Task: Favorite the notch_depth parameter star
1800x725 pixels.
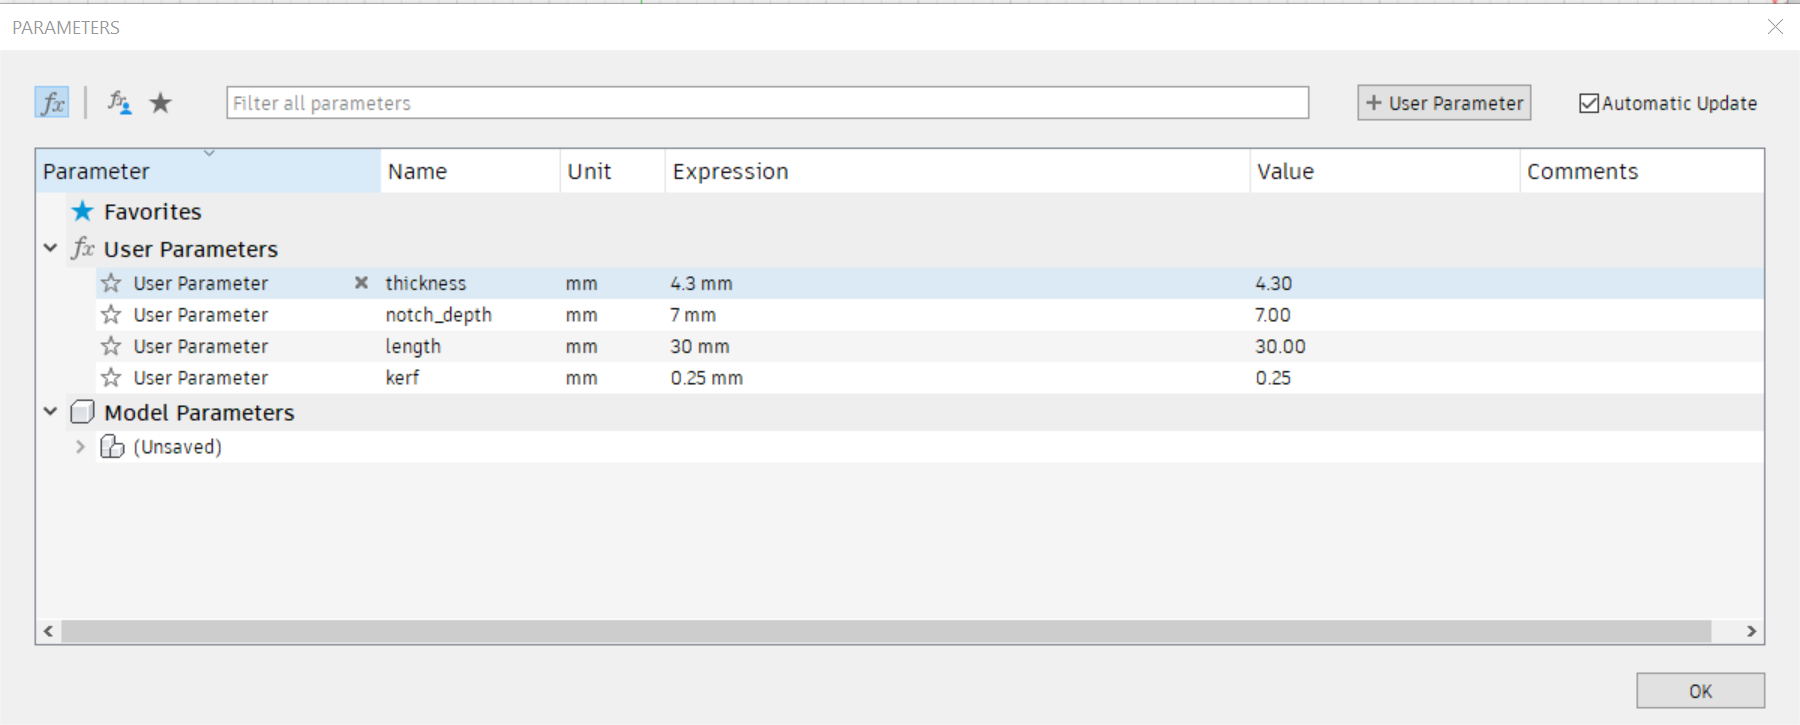Action: point(111,315)
